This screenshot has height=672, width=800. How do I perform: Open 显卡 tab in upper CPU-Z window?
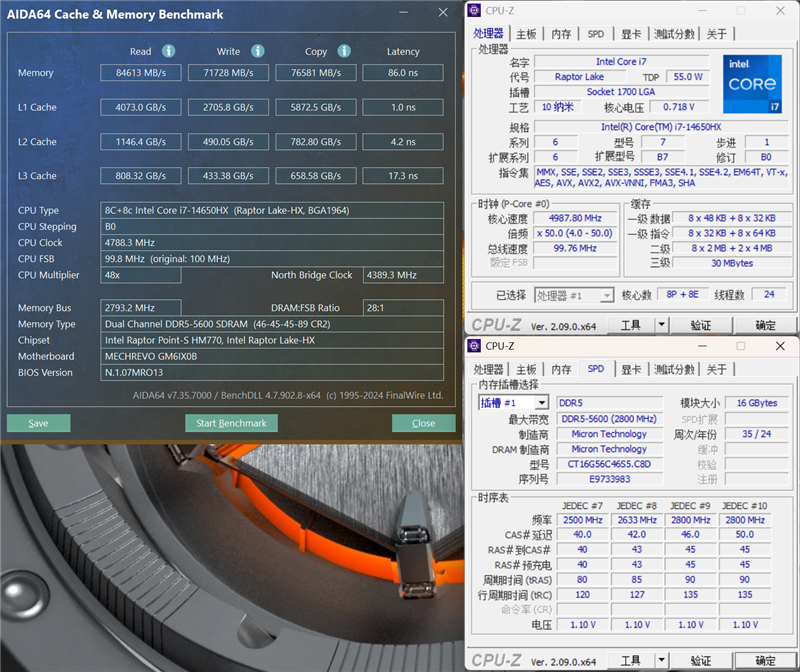tap(631, 34)
